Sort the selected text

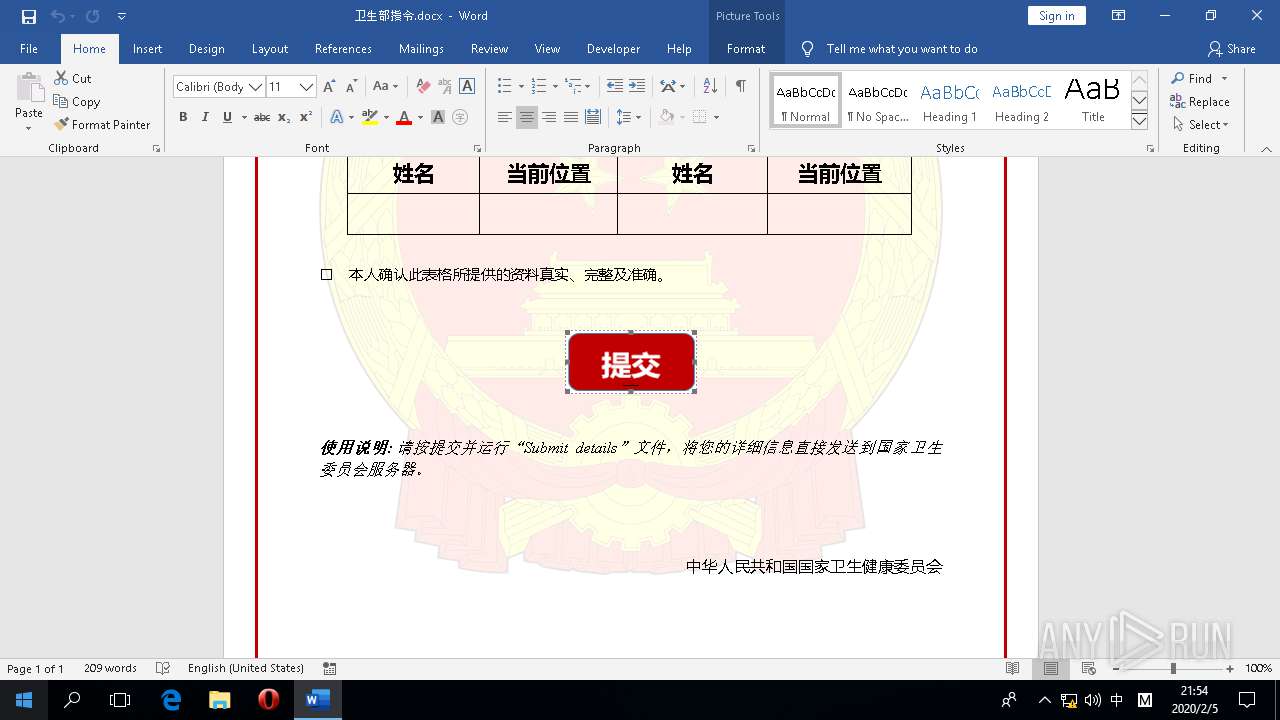point(710,87)
